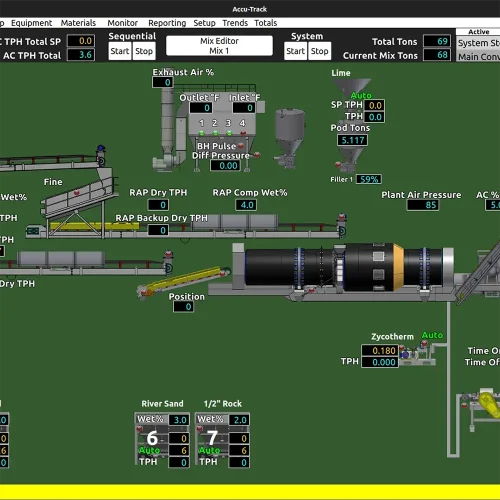Open the Setup menu
The width and height of the screenshot is (500, 500).
(x=204, y=23)
